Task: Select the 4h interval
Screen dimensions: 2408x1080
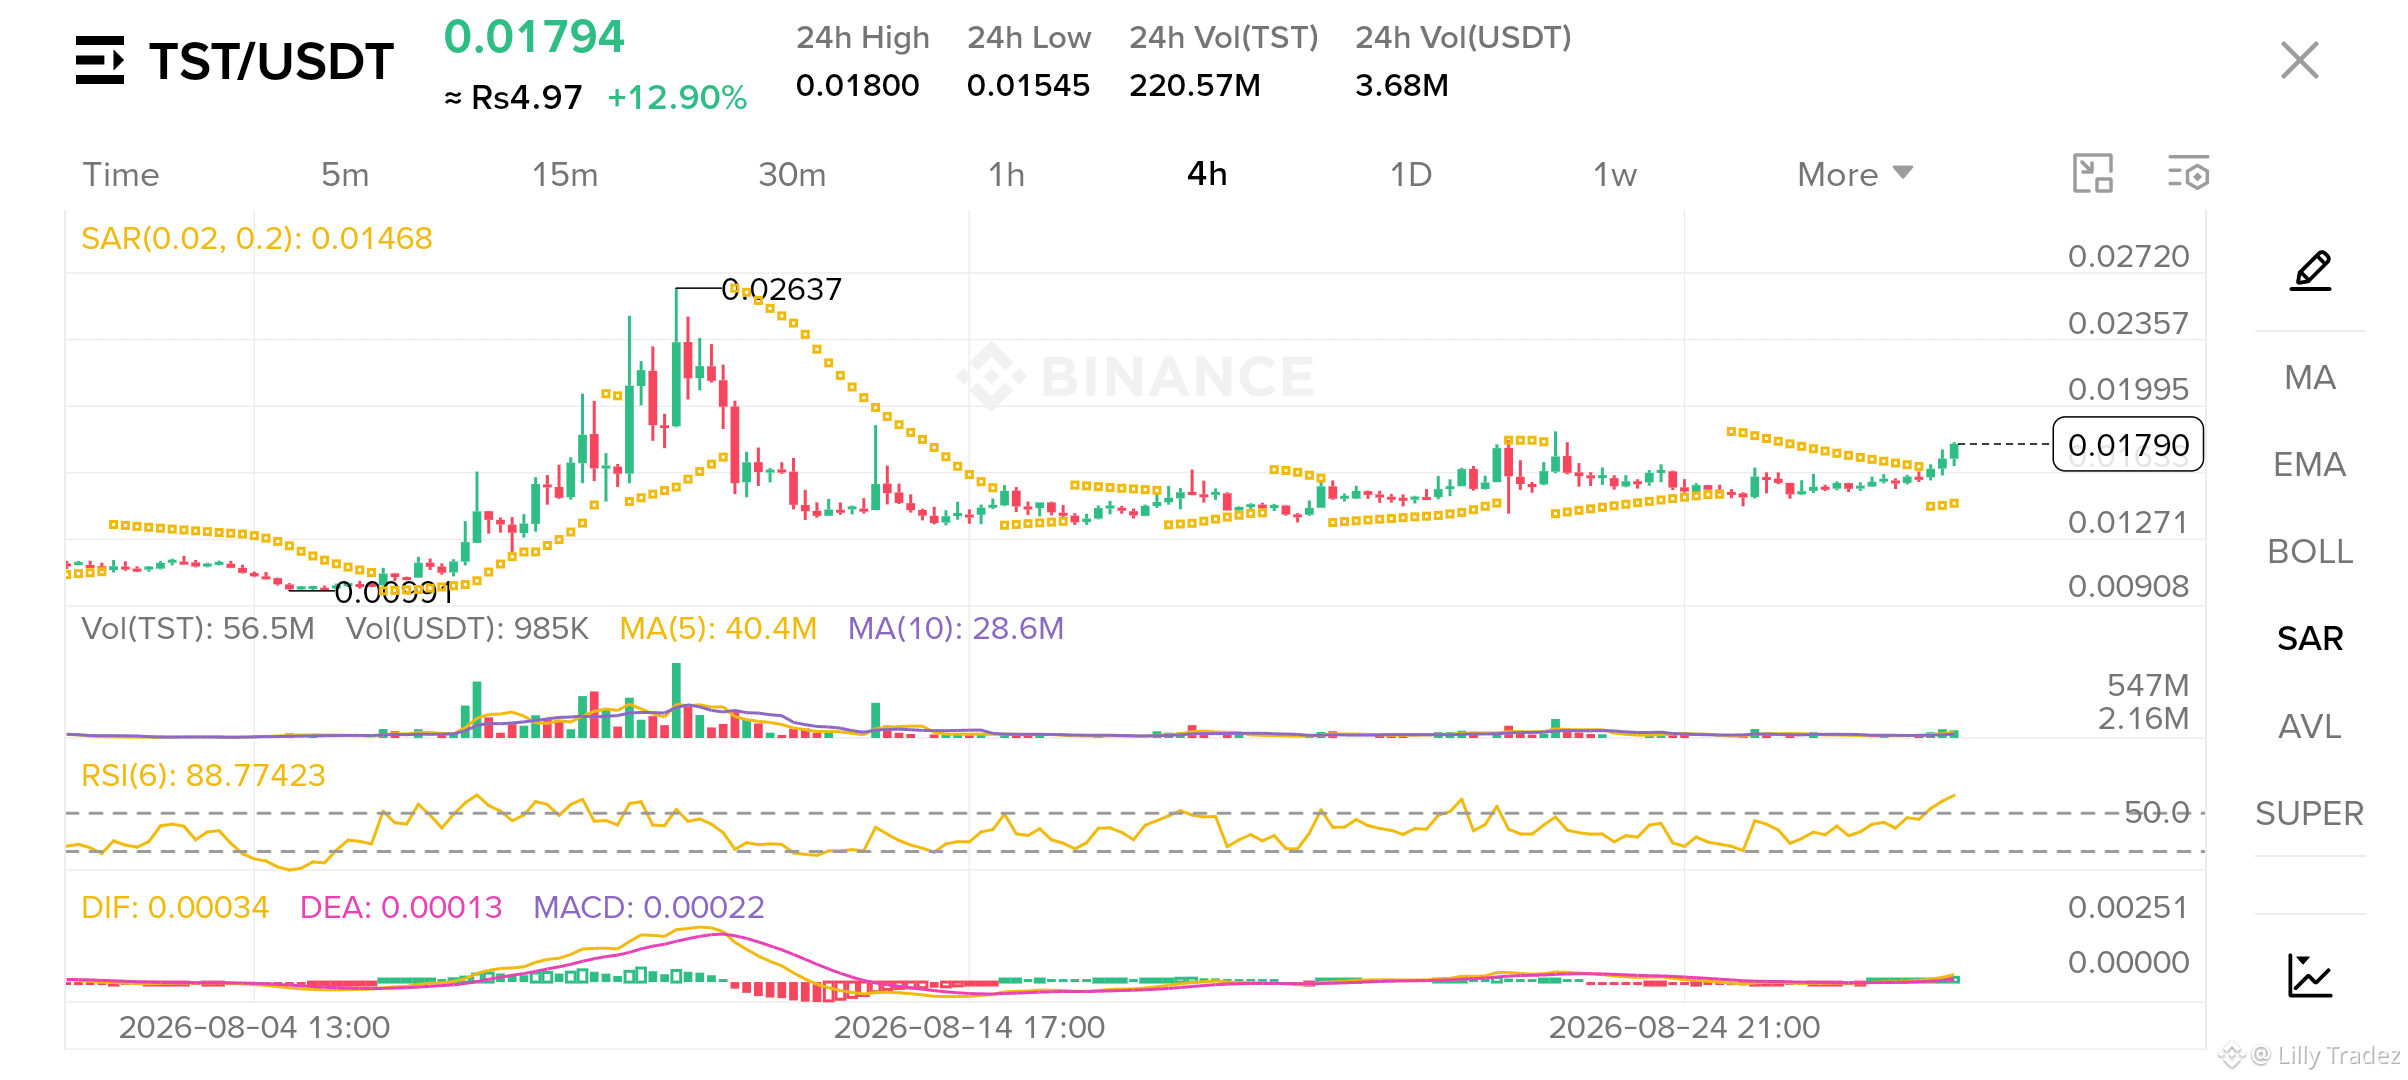Action: (x=1207, y=174)
